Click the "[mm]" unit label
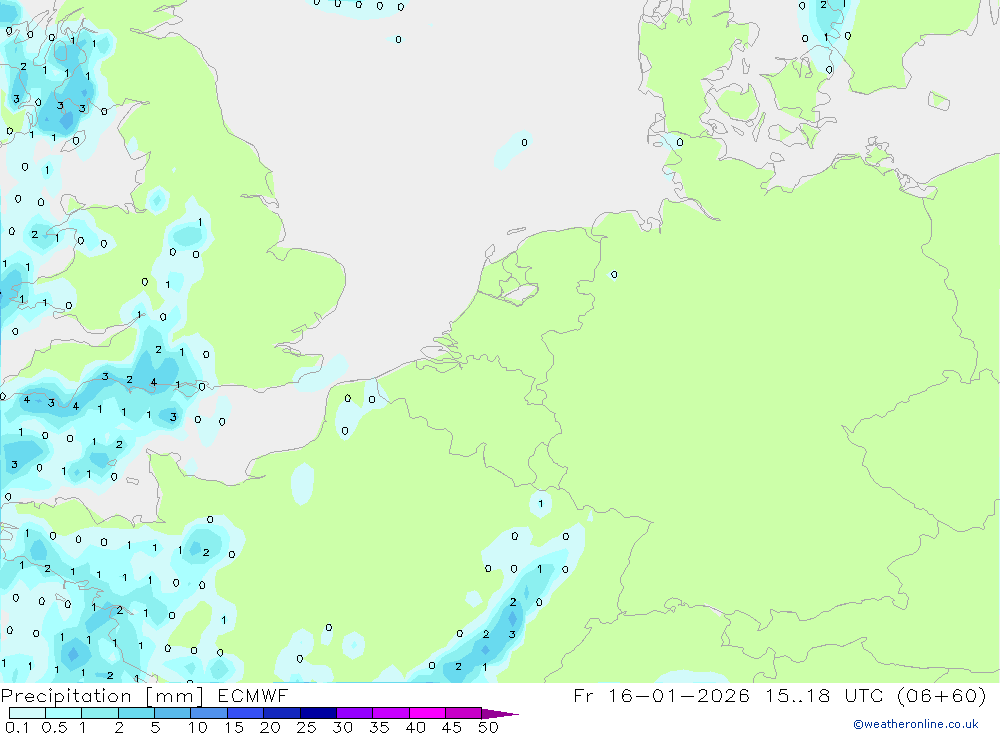 click(175, 696)
